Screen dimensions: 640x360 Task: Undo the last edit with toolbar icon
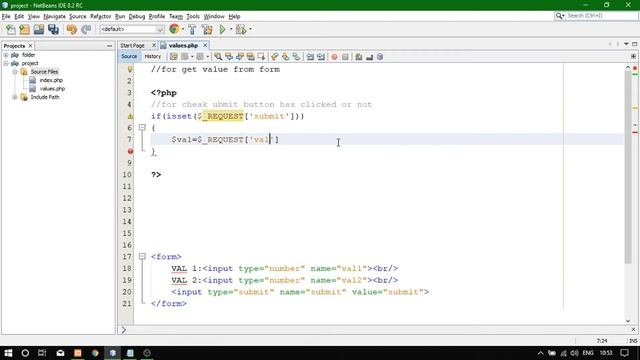(71, 29)
